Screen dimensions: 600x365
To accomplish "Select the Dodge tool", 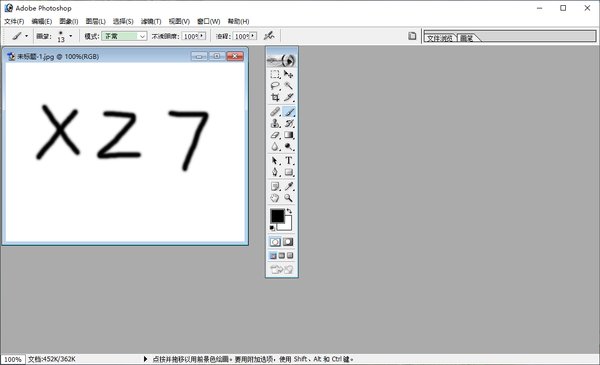I will (289, 146).
